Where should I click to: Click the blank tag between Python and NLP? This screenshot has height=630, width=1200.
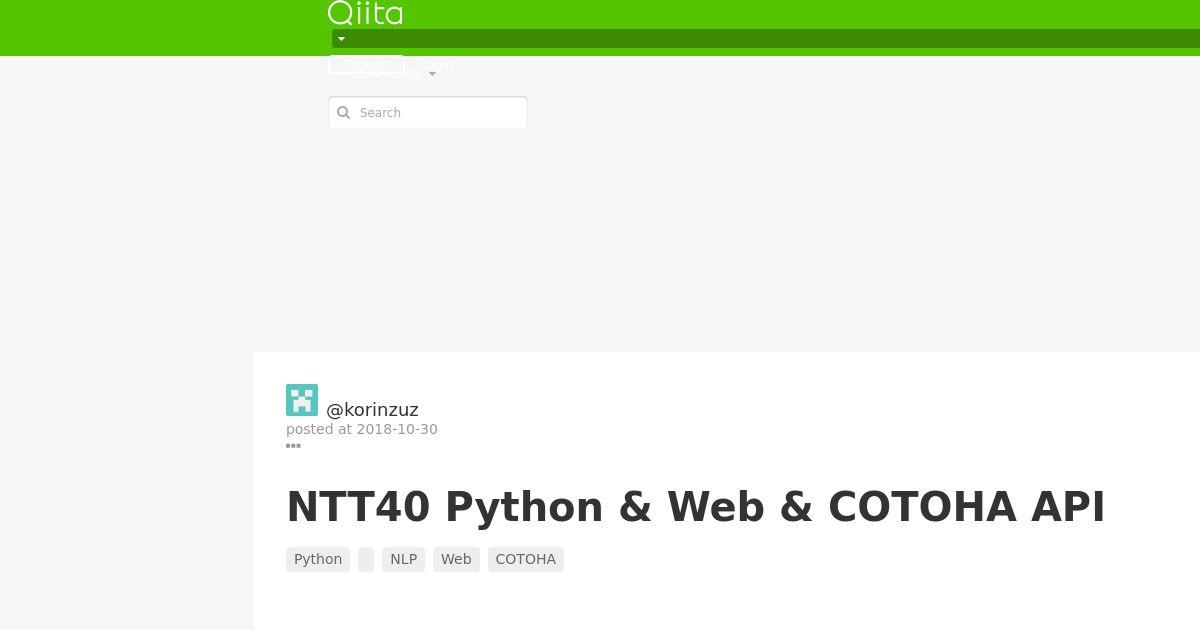point(366,559)
